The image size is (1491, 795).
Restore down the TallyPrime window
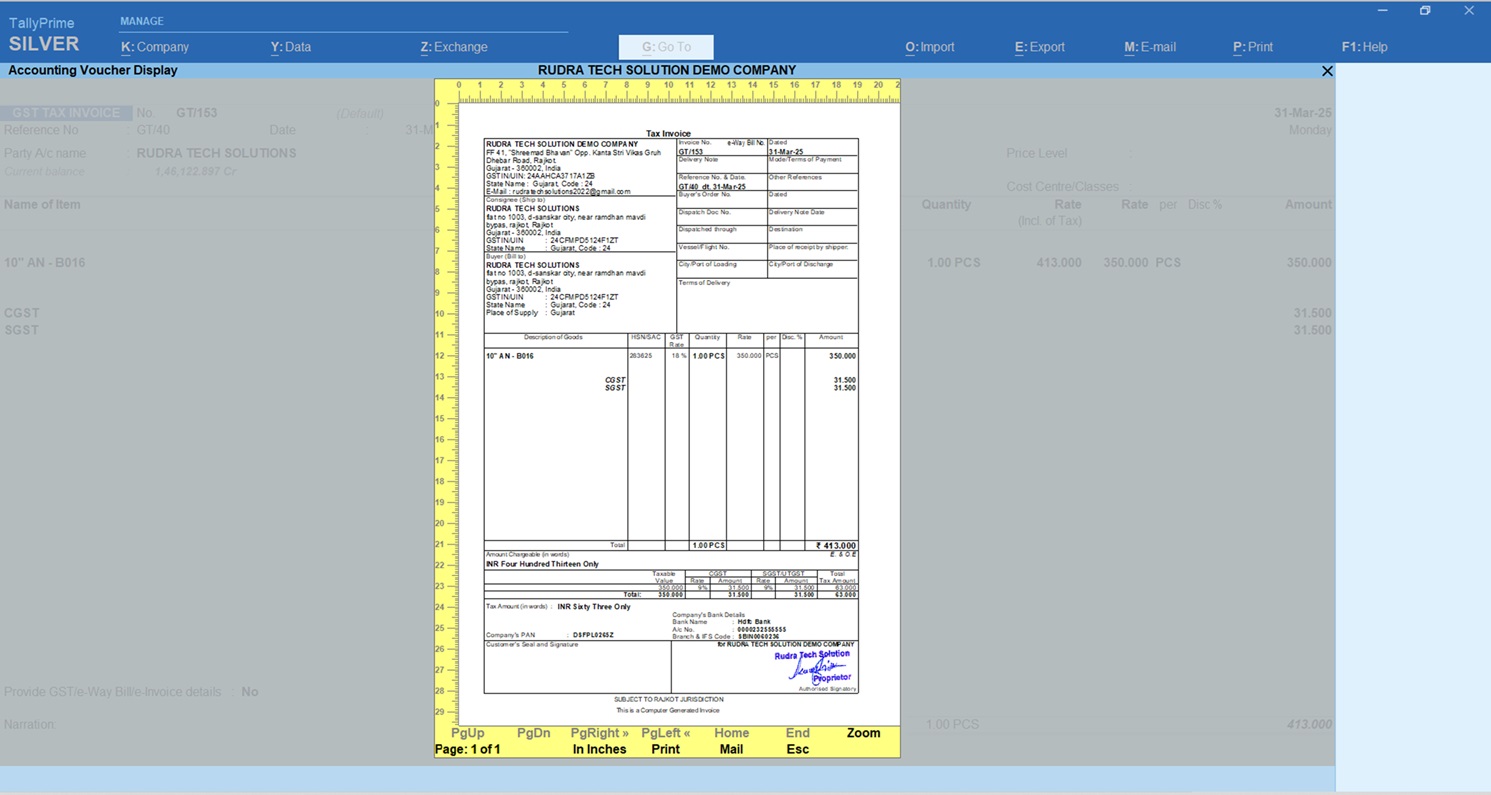(x=1425, y=11)
